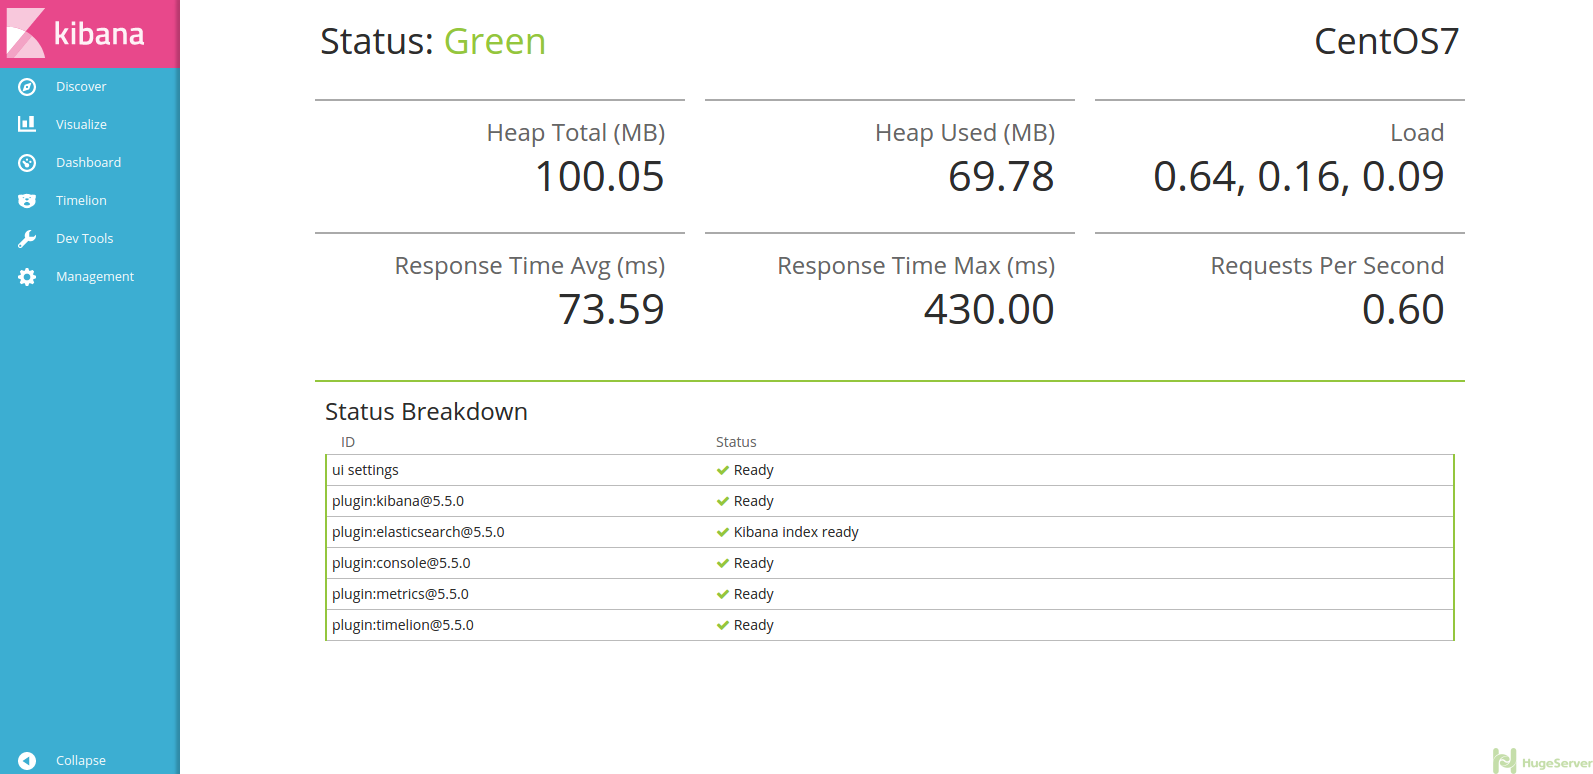Image resolution: width=1593 pixels, height=774 pixels.
Task: Click the Visualize bar chart icon
Action: point(27,124)
